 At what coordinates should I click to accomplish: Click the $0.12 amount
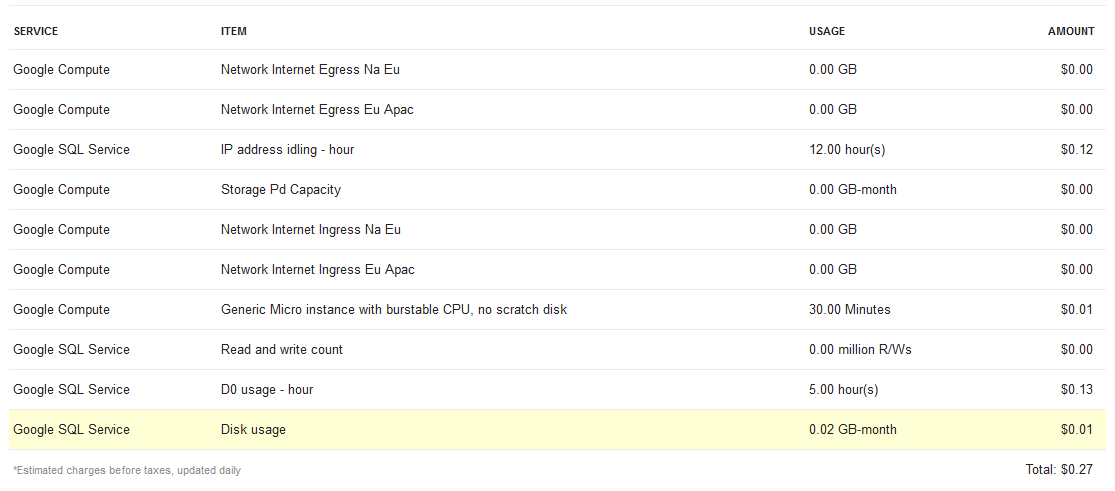(1077, 149)
